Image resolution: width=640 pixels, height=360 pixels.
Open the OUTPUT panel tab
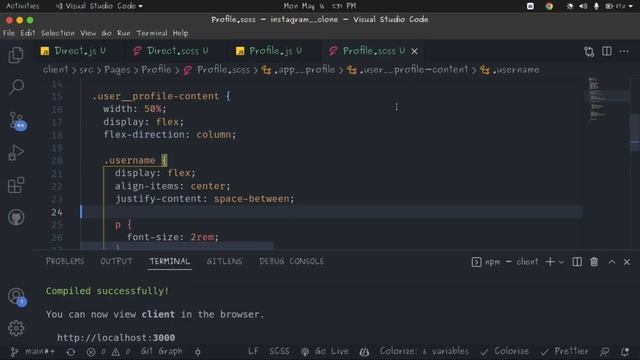click(x=116, y=261)
